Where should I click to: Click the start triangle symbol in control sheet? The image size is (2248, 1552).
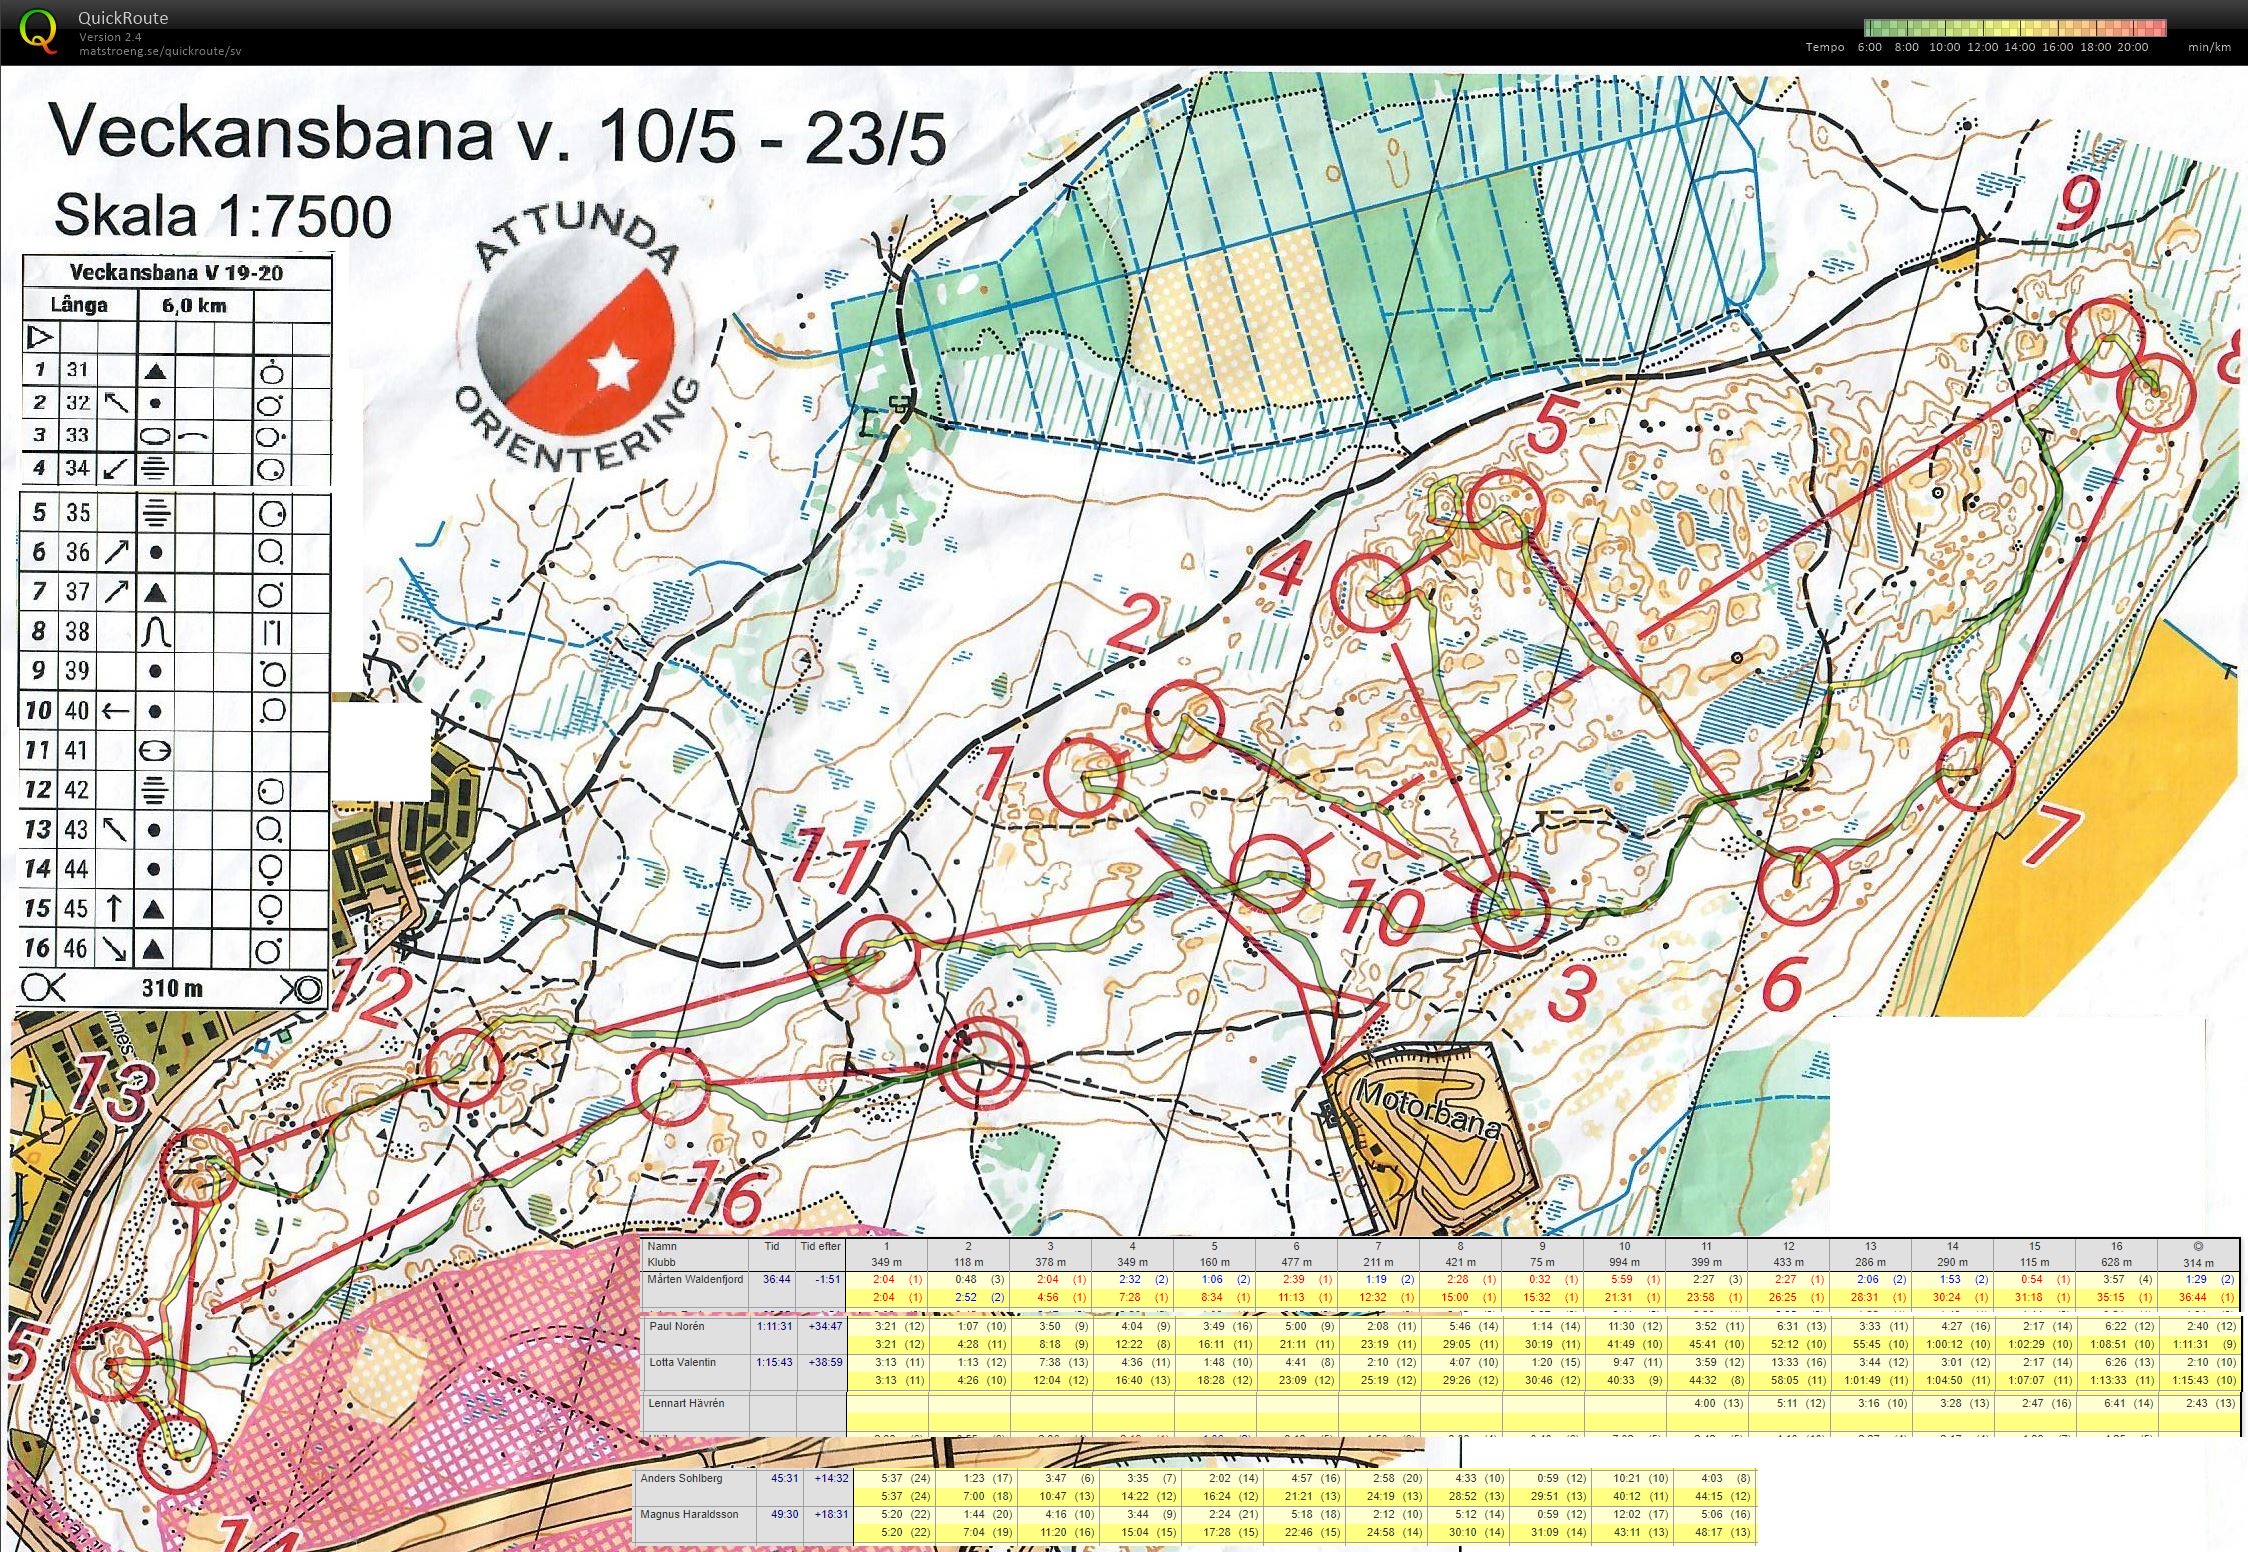(40, 338)
